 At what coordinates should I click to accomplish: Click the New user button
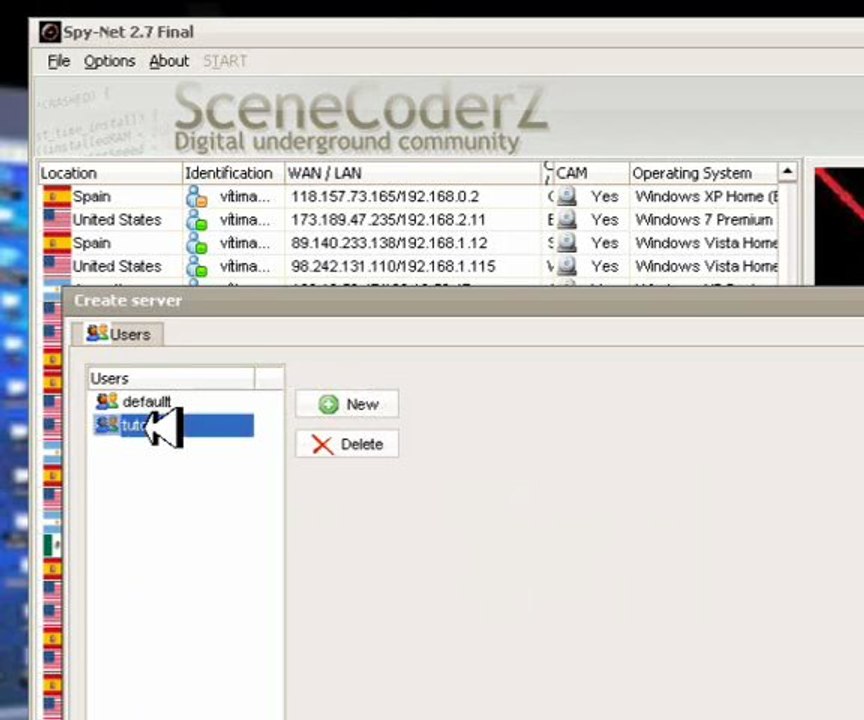(347, 404)
